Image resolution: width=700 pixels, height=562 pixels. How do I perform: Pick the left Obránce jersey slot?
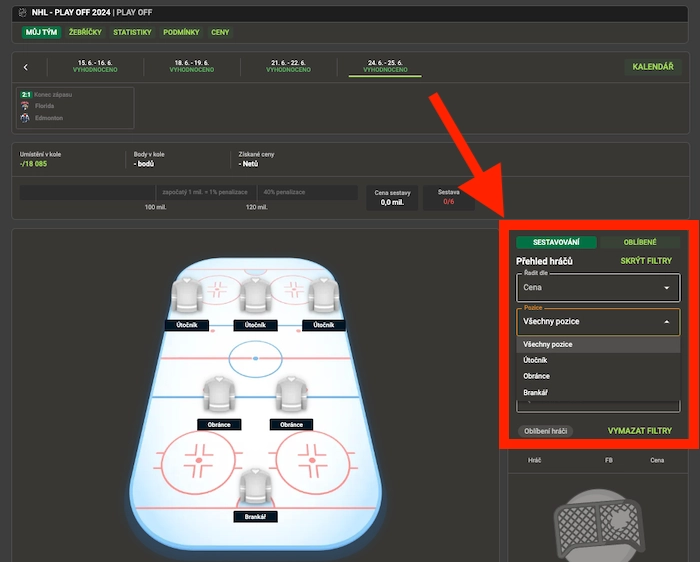point(219,395)
